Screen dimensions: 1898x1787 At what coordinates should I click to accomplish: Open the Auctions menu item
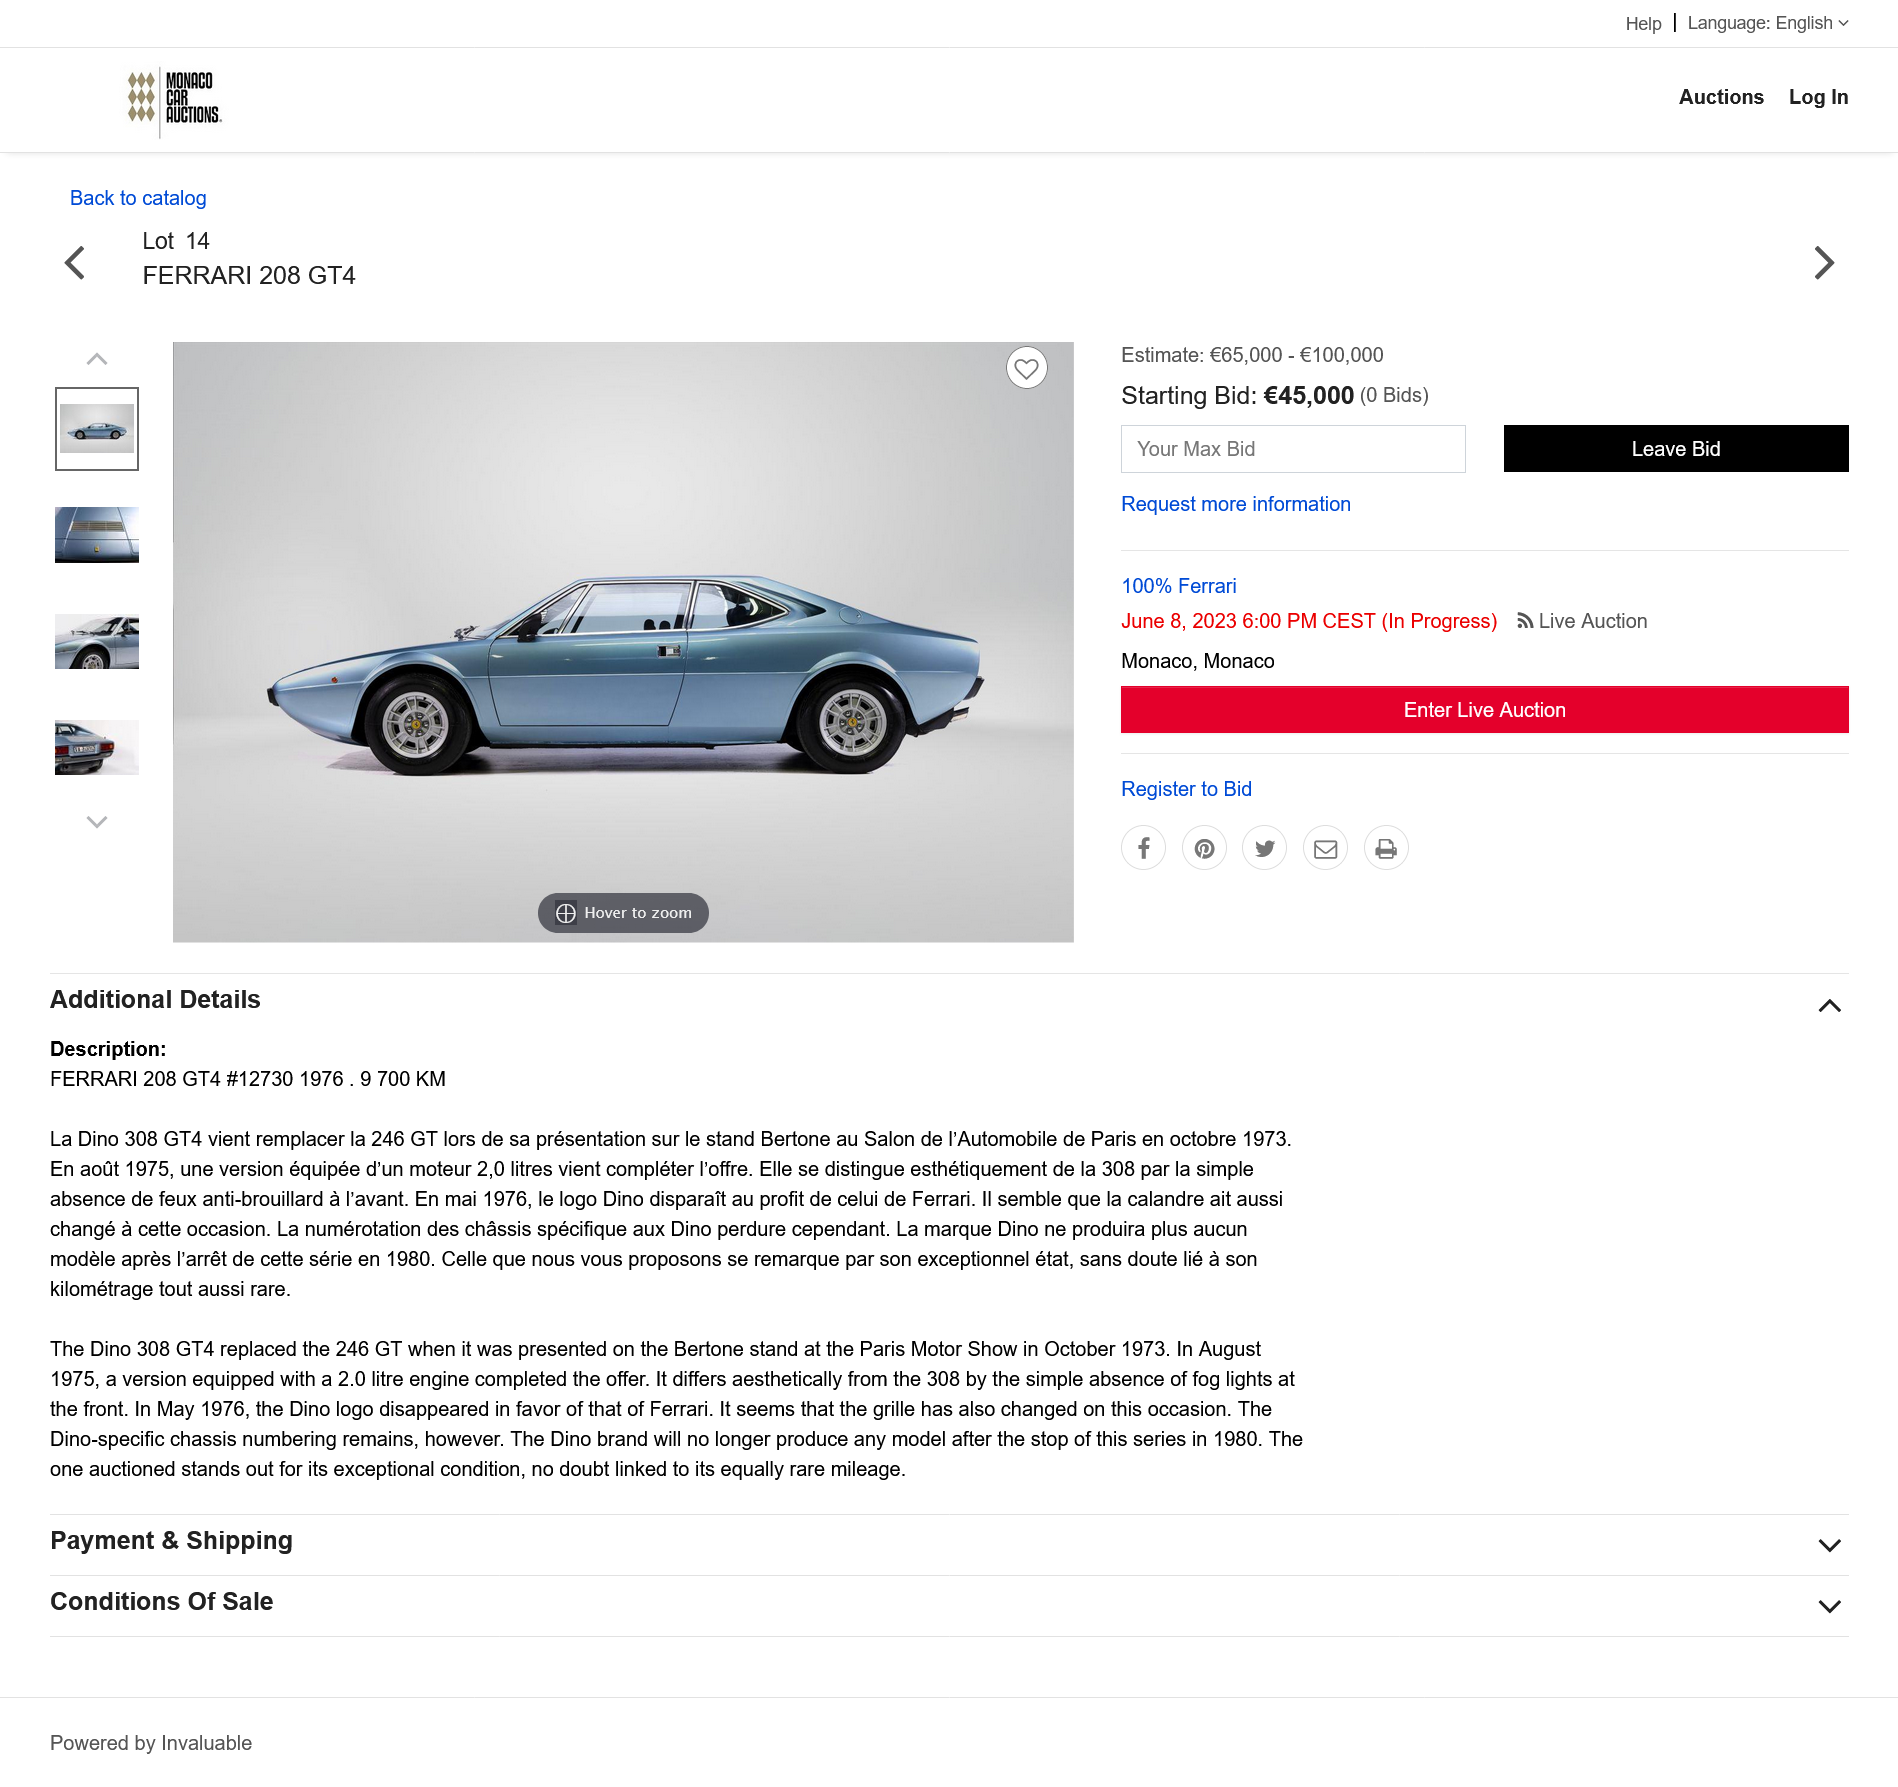tap(1721, 97)
